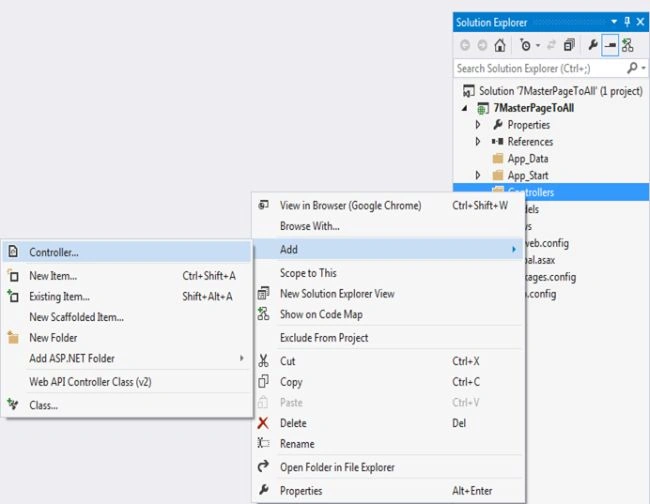Choose Cut from context menu

click(388, 361)
